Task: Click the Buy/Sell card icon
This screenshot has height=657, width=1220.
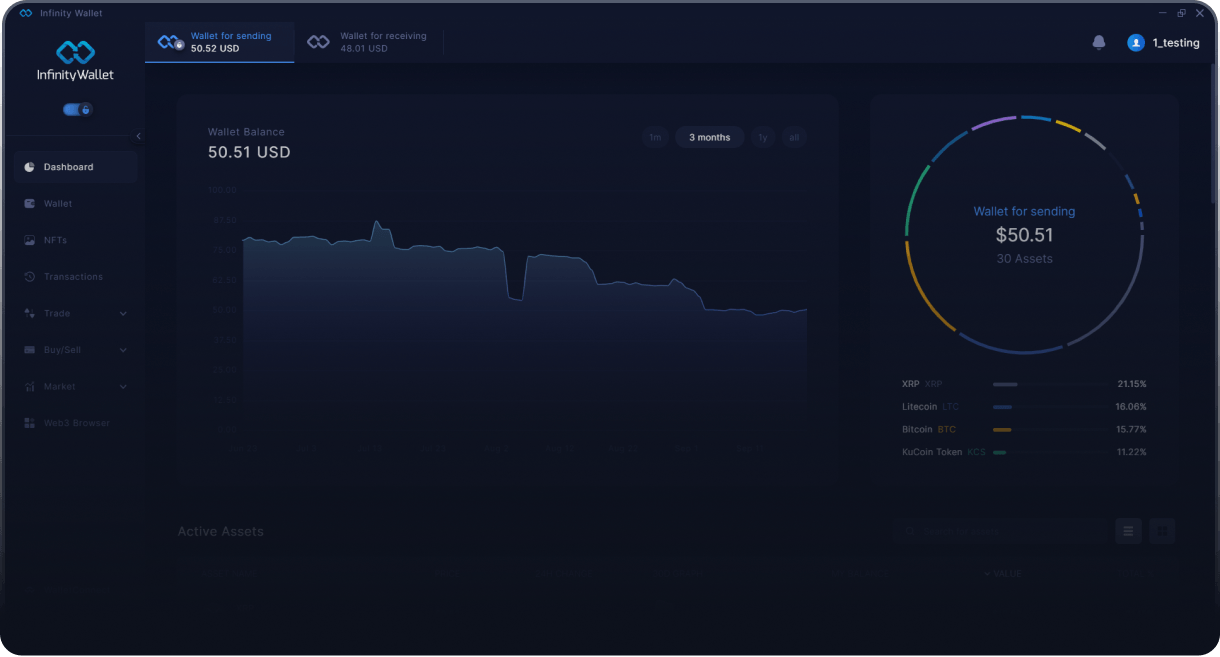Action: [29, 350]
